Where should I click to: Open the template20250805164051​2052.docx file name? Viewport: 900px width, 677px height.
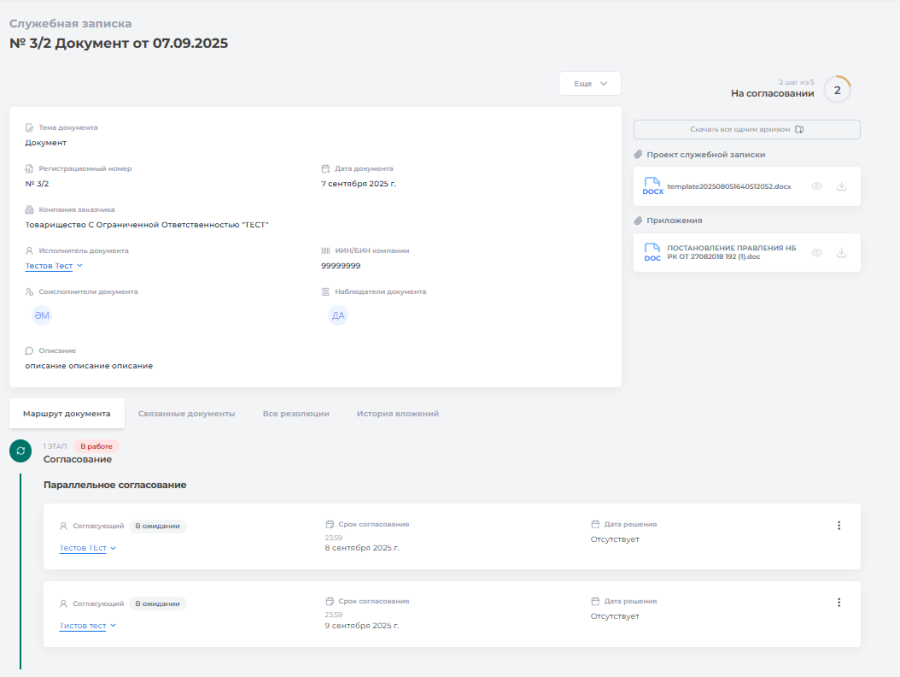coord(729,187)
